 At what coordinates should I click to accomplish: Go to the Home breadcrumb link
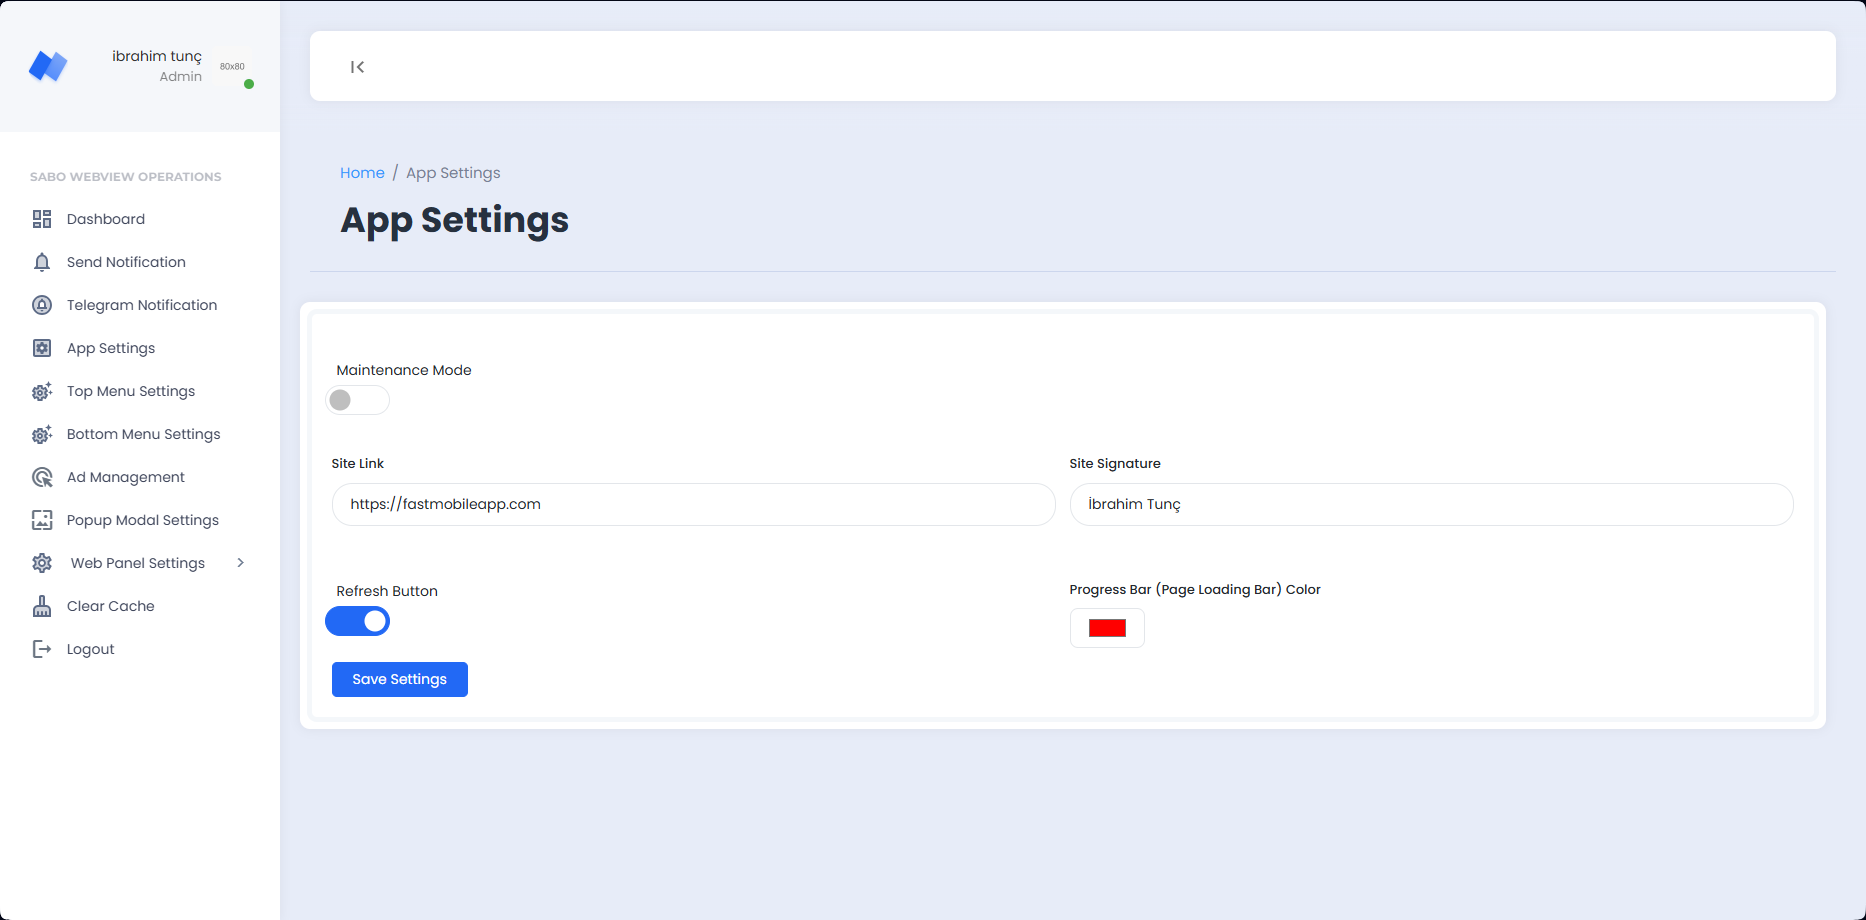[x=362, y=173]
